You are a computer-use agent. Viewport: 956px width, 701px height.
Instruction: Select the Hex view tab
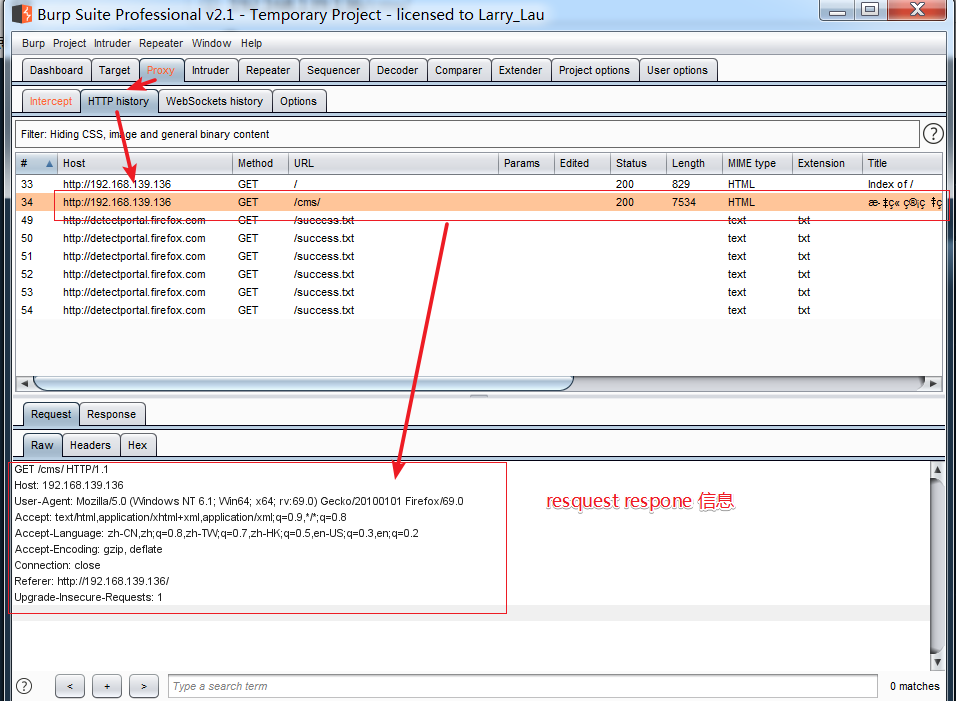click(x=138, y=446)
